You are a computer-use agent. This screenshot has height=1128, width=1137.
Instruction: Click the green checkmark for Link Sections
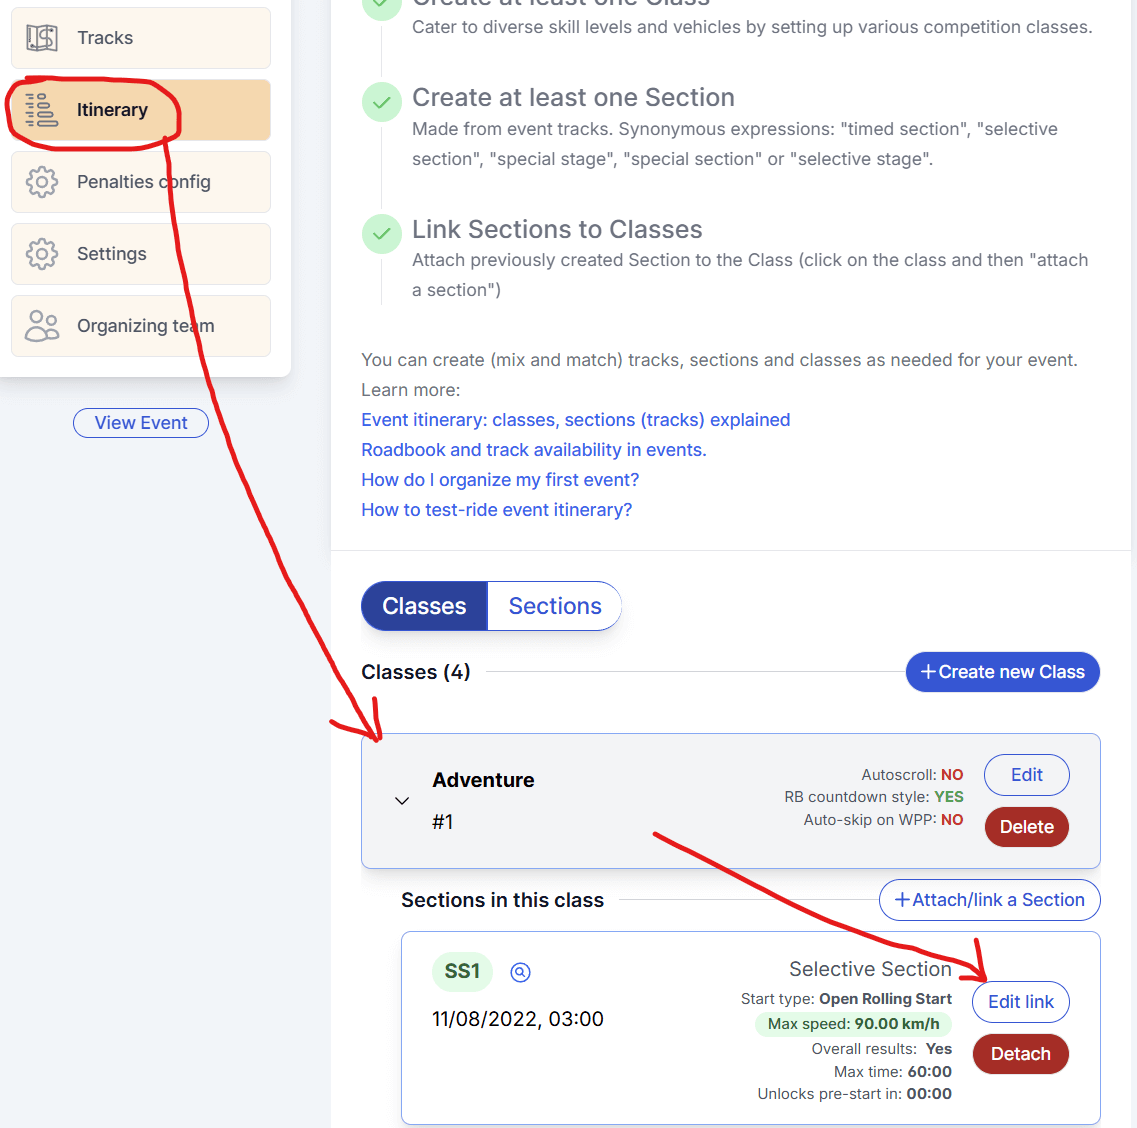point(381,234)
